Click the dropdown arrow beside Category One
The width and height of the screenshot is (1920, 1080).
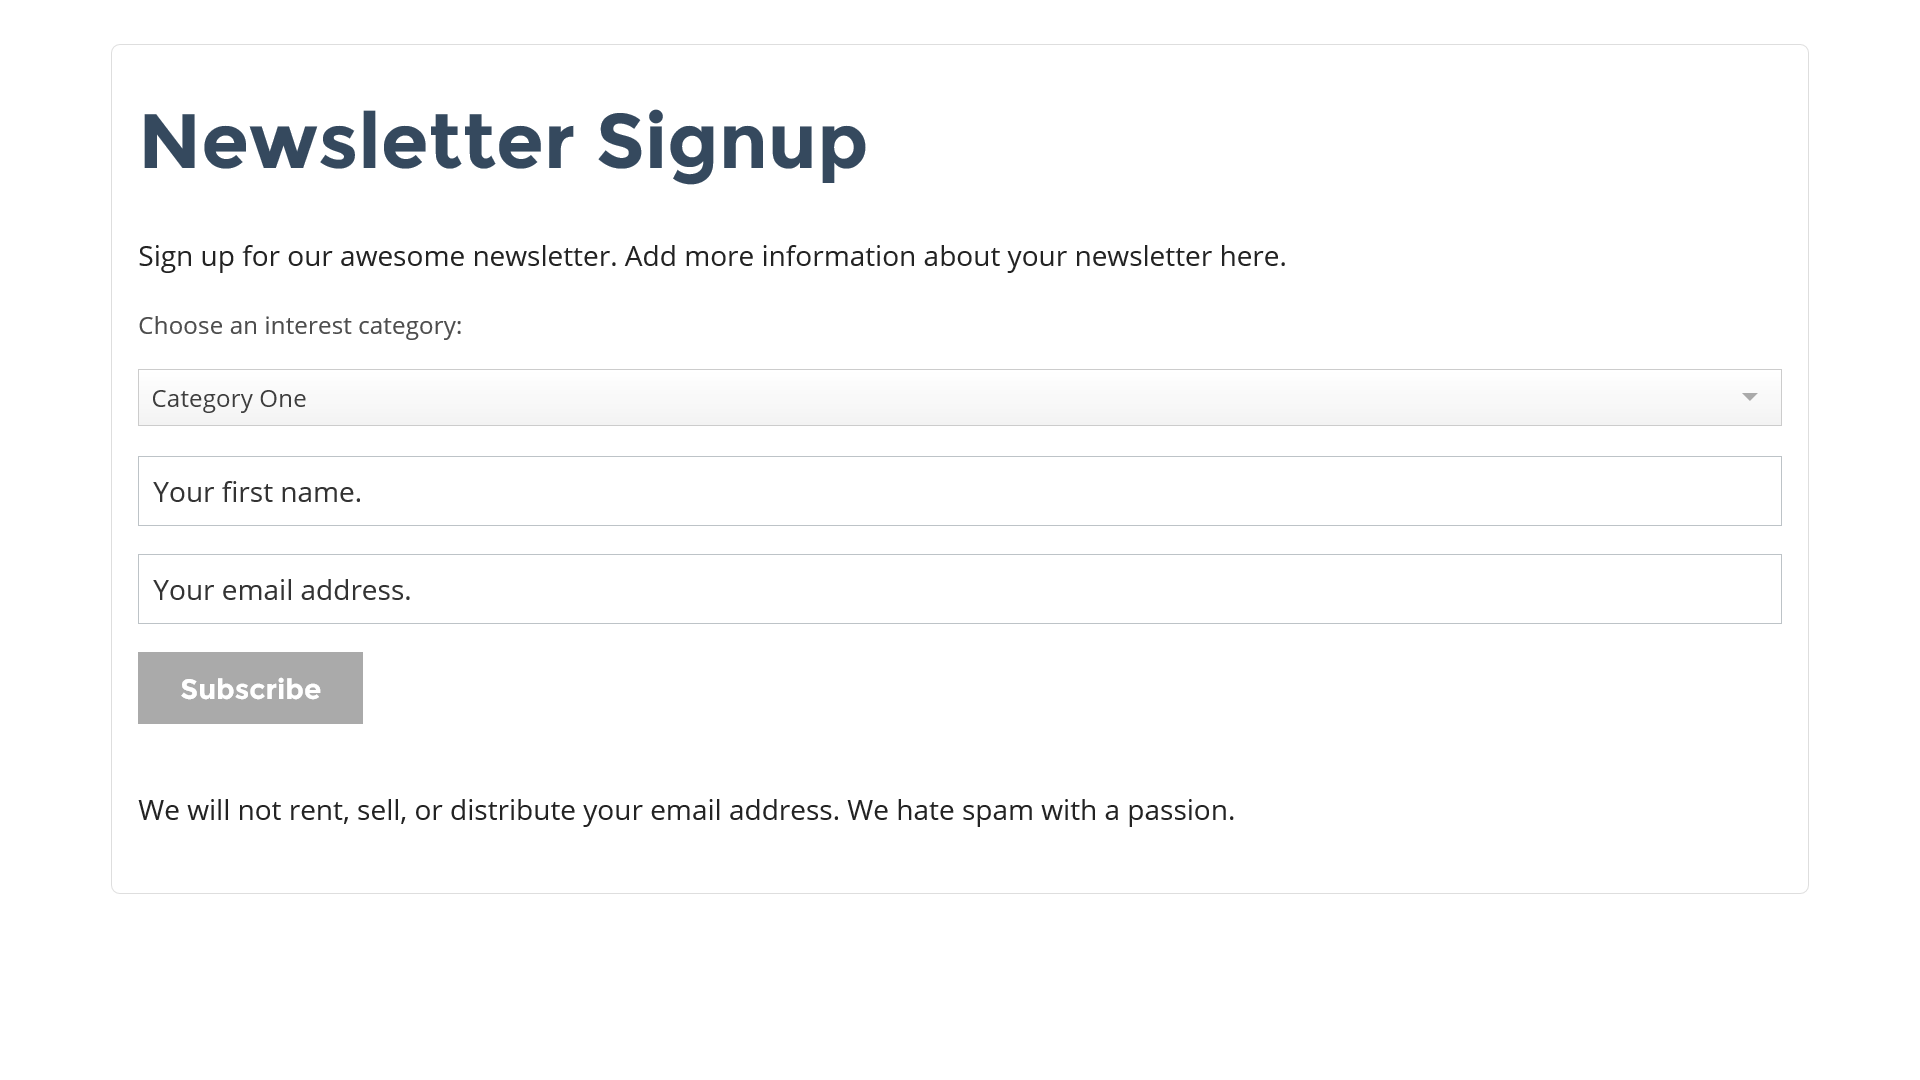pyautogui.click(x=1749, y=398)
